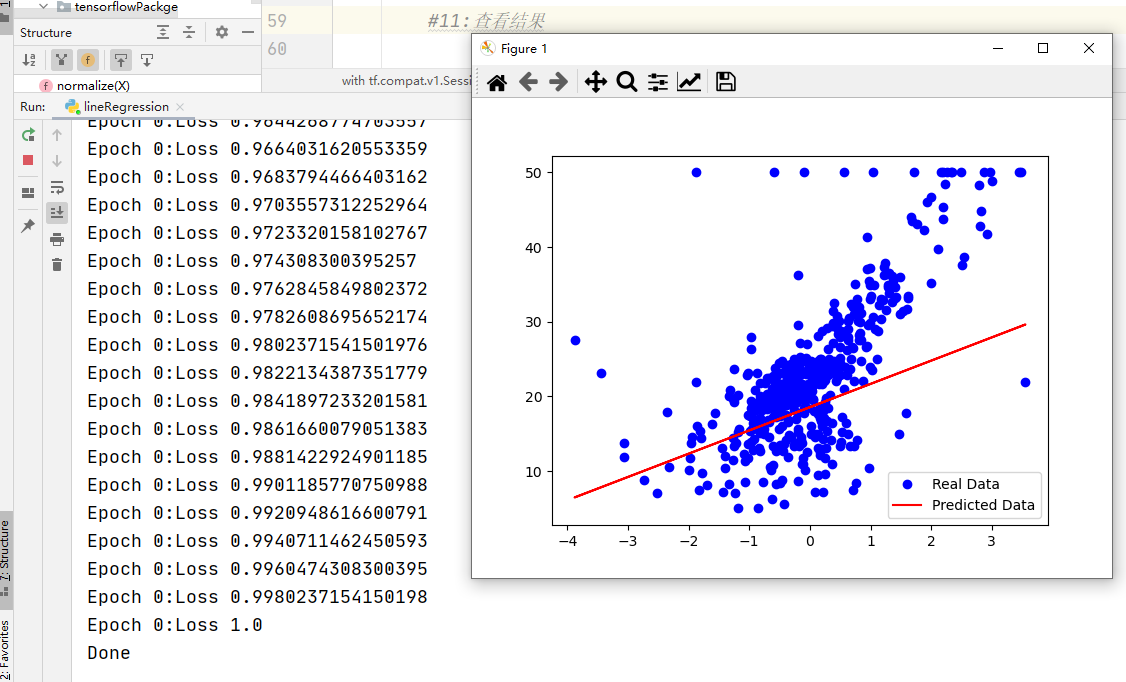Reset plot view with Home icon
This screenshot has width=1126, height=682.
(x=497, y=83)
